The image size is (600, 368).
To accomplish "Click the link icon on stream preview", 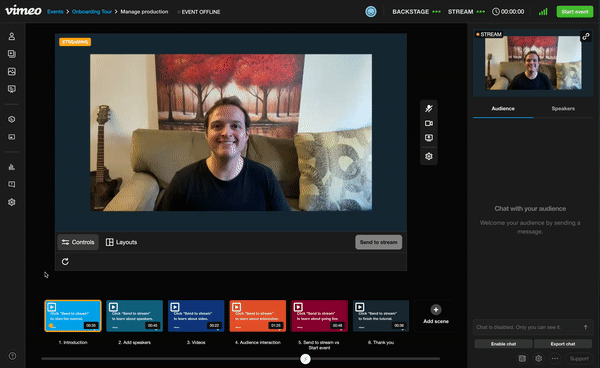I will pyautogui.click(x=586, y=36).
